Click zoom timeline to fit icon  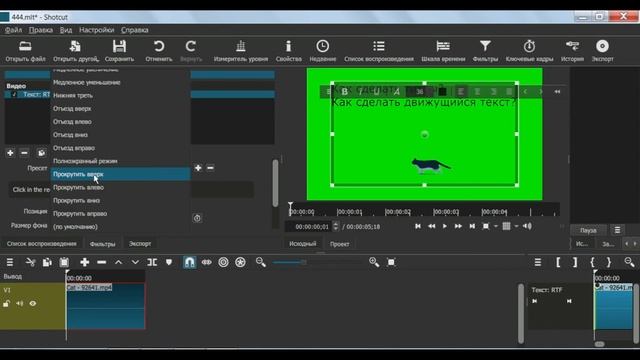pyautogui.click(x=391, y=262)
